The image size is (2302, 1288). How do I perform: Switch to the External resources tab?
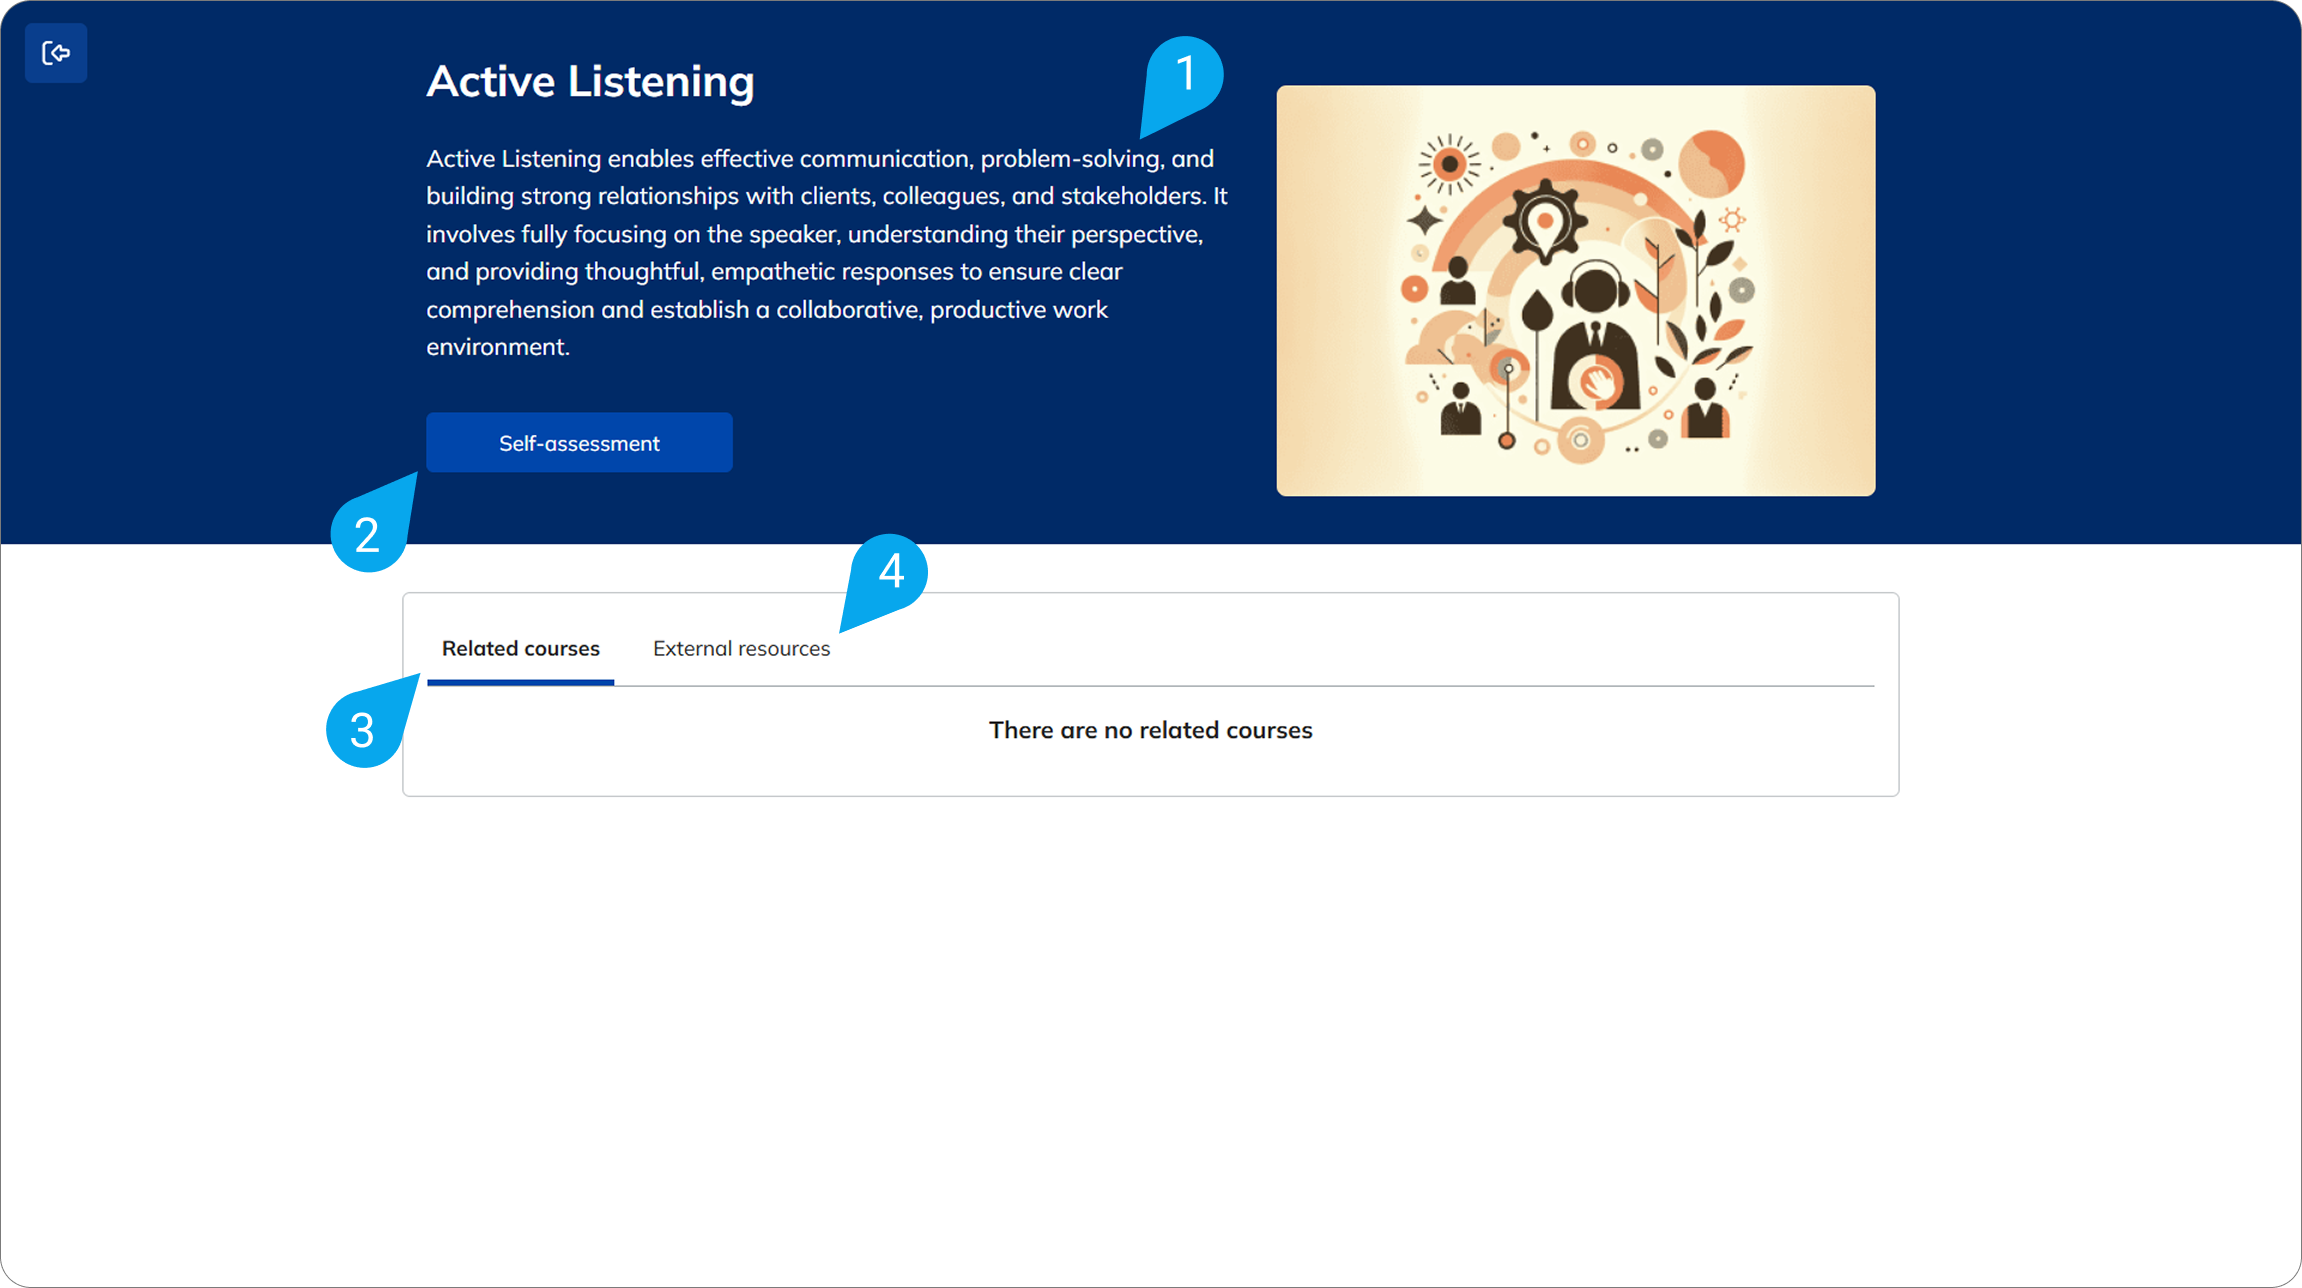click(741, 649)
